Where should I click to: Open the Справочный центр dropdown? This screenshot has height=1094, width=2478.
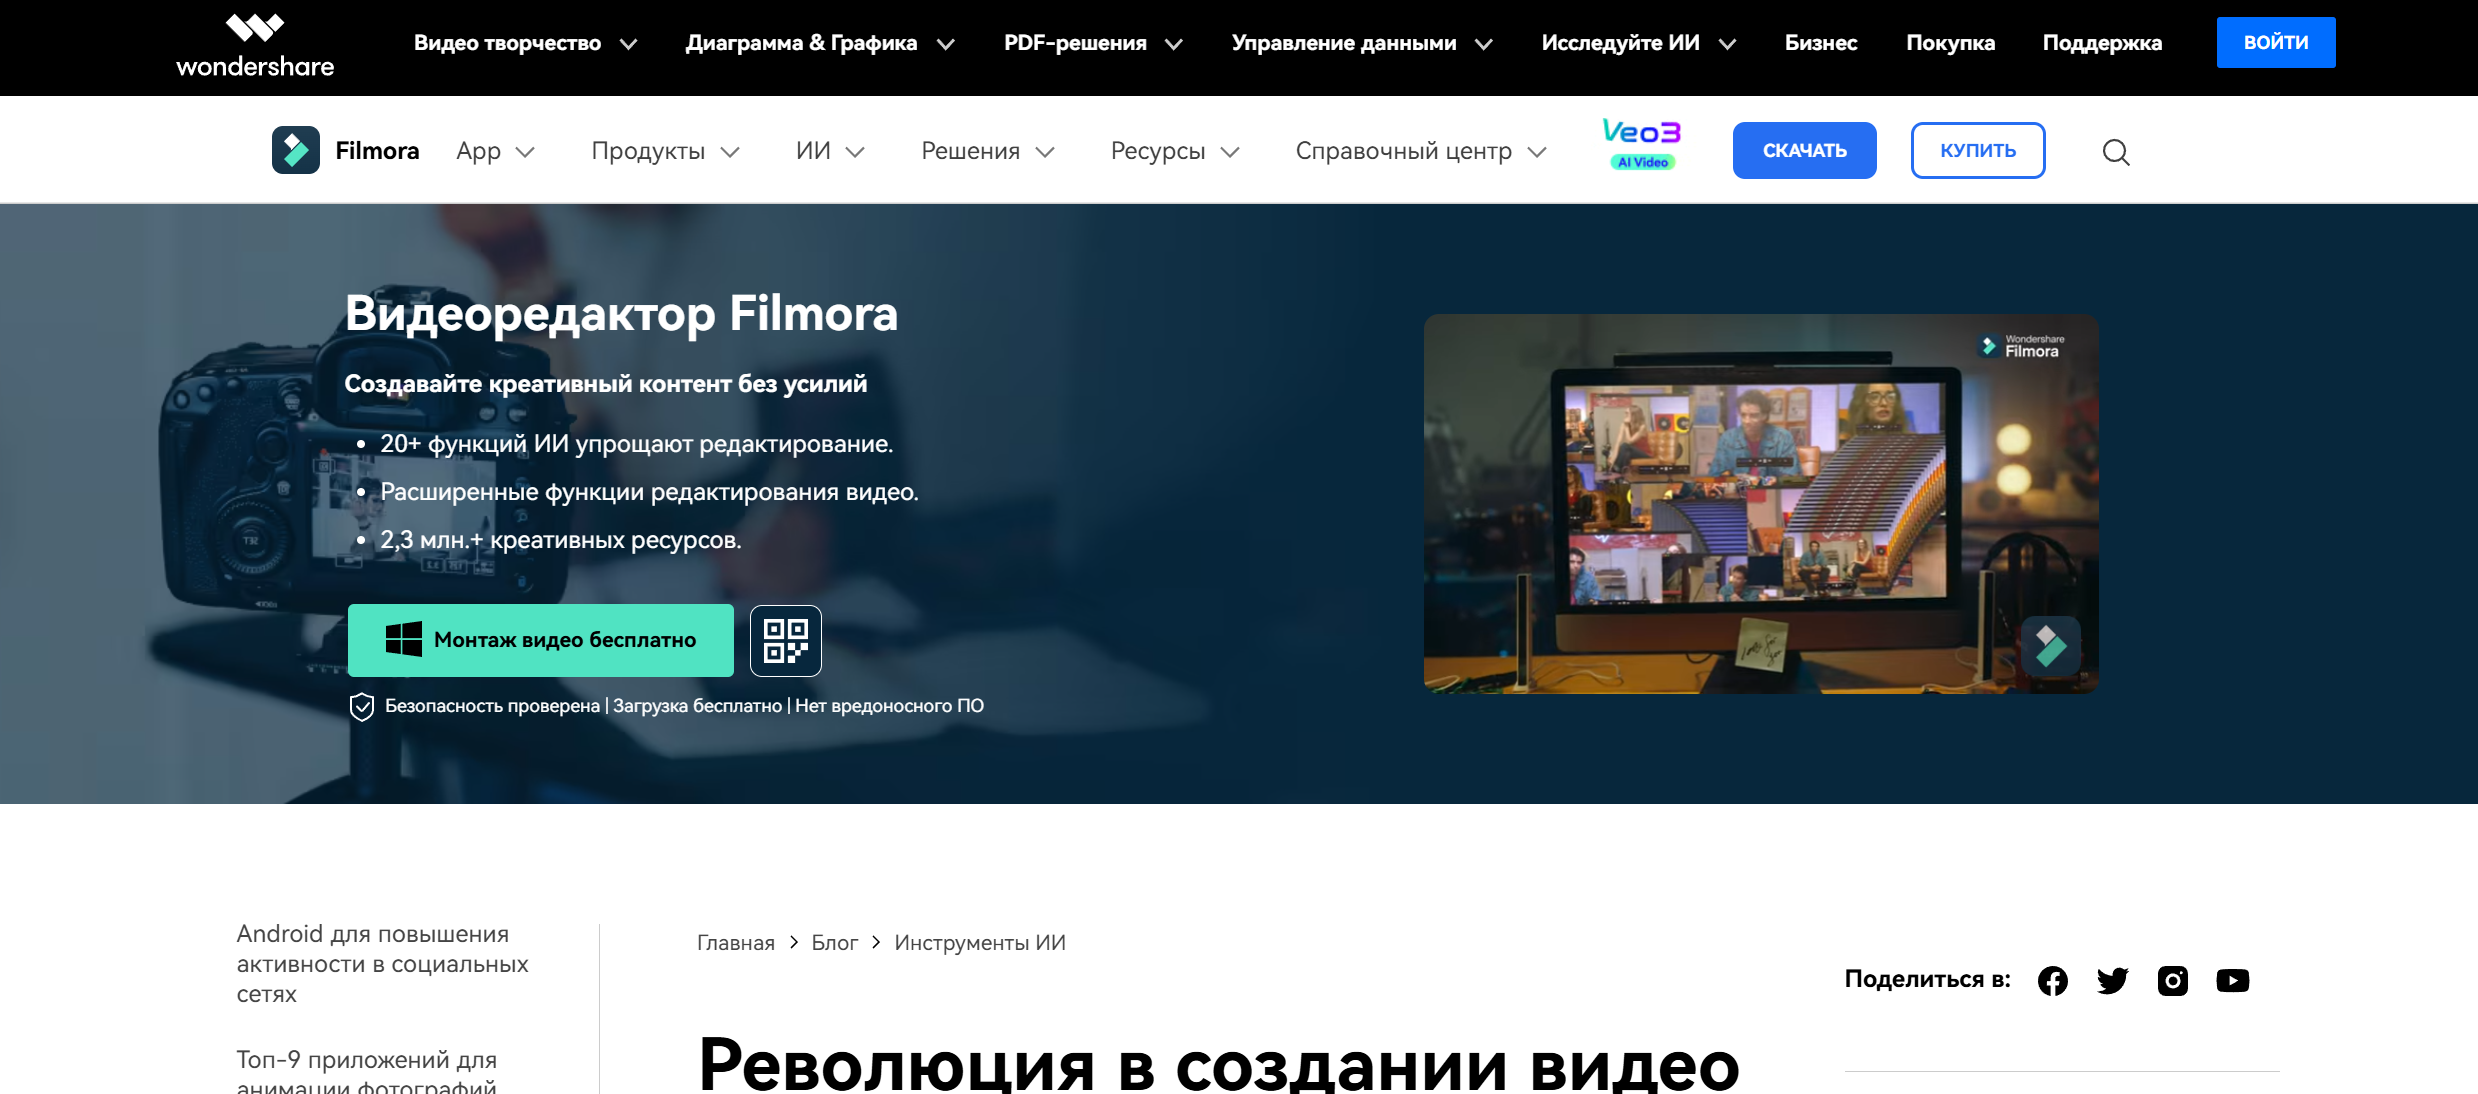coord(1421,151)
